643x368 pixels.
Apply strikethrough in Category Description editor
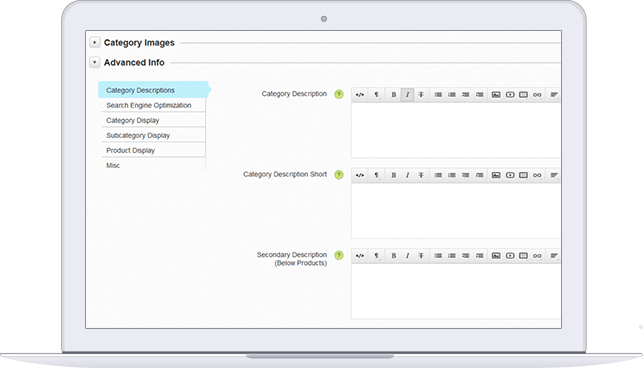pyautogui.click(x=421, y=95)
